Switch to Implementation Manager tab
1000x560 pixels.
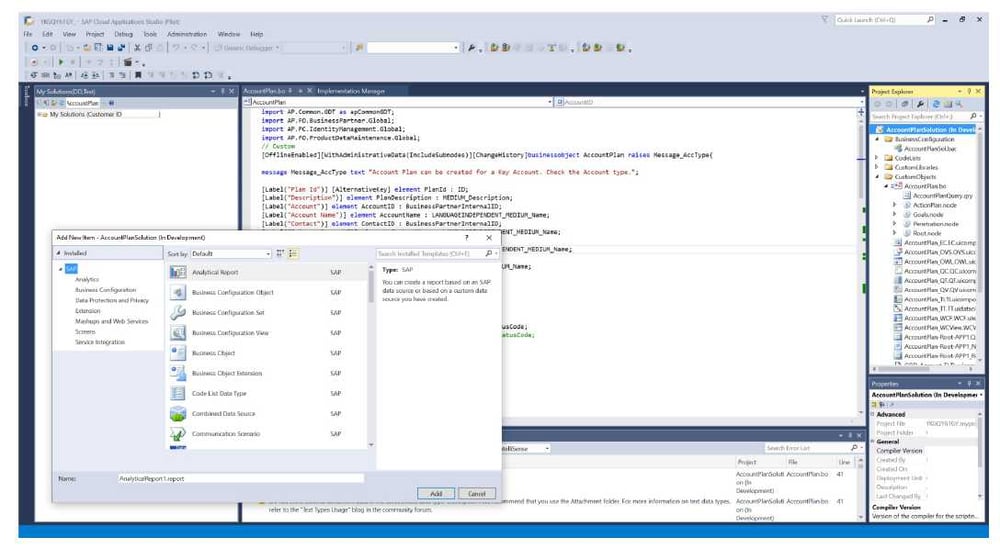coord(351,91)
